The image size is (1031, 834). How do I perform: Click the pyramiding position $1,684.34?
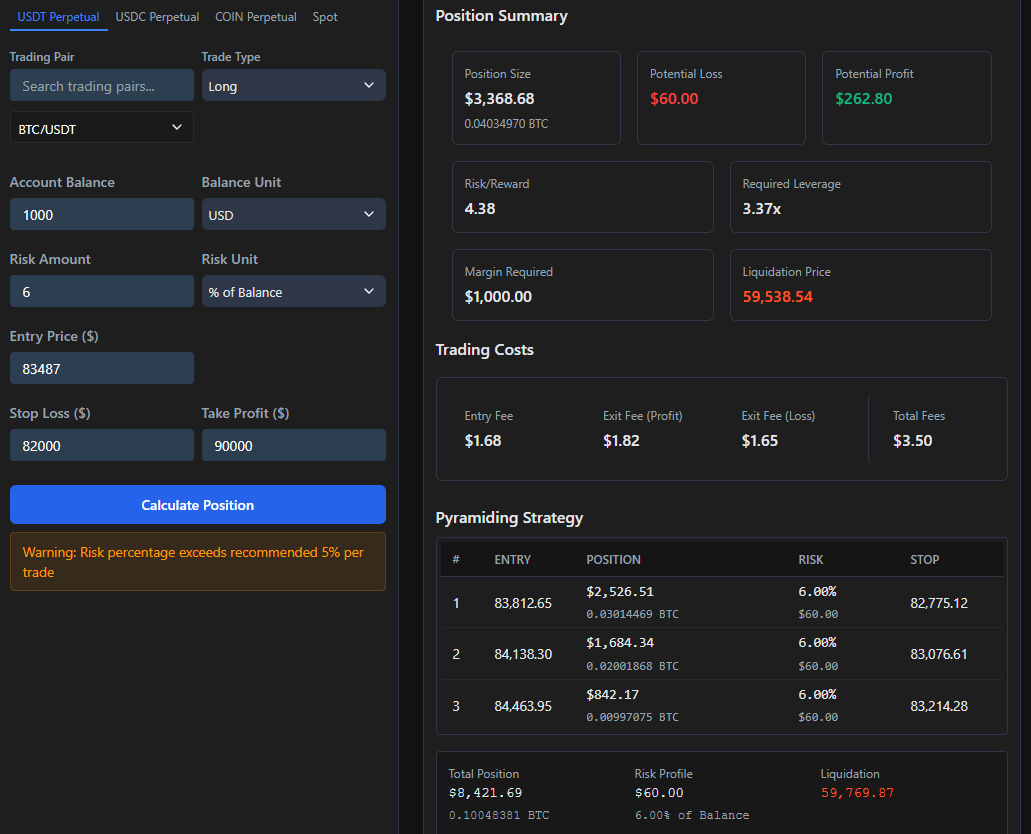(x=620, y=643)
